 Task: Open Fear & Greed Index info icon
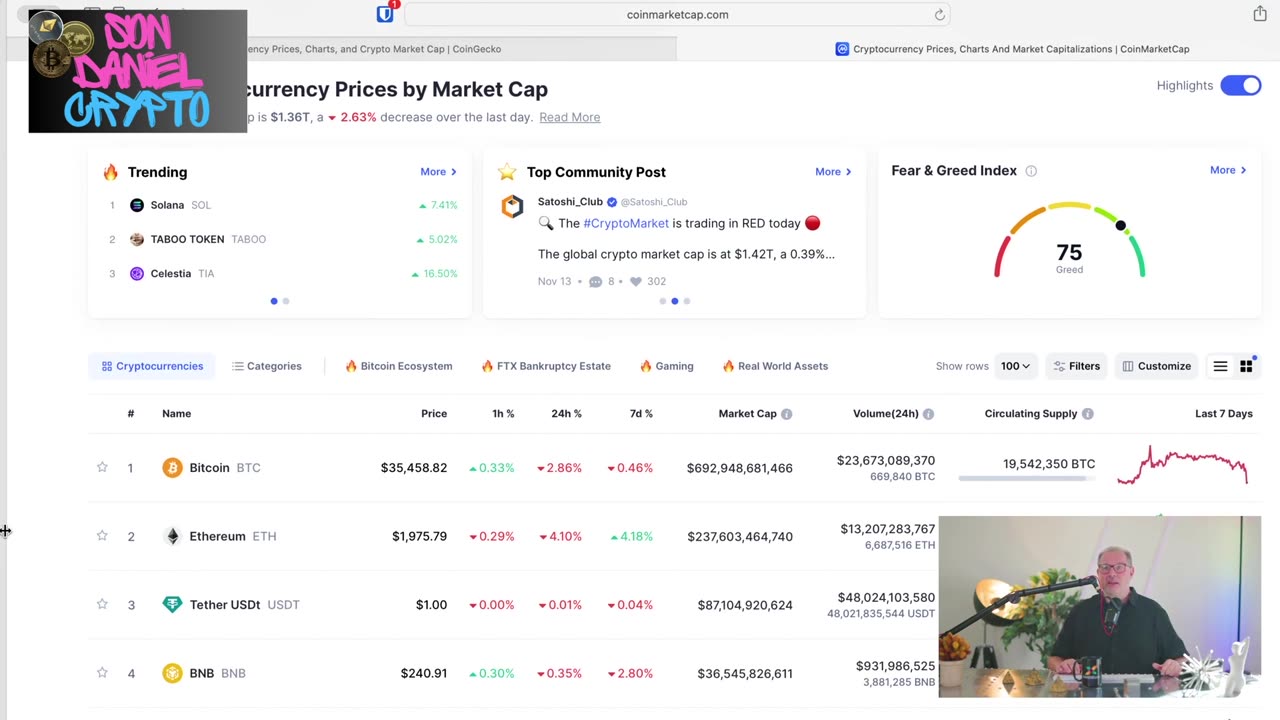click(x=1031, y=171)
